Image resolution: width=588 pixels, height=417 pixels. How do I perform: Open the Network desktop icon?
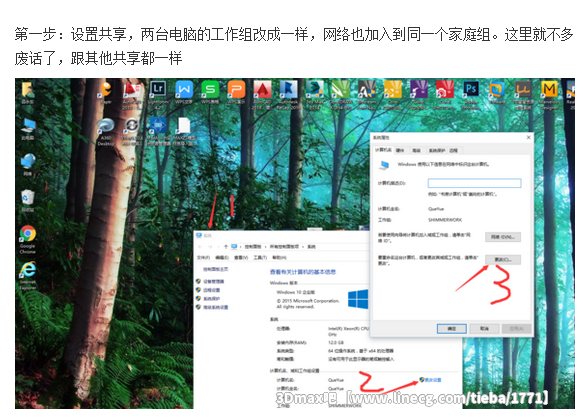tap(28, 165)
